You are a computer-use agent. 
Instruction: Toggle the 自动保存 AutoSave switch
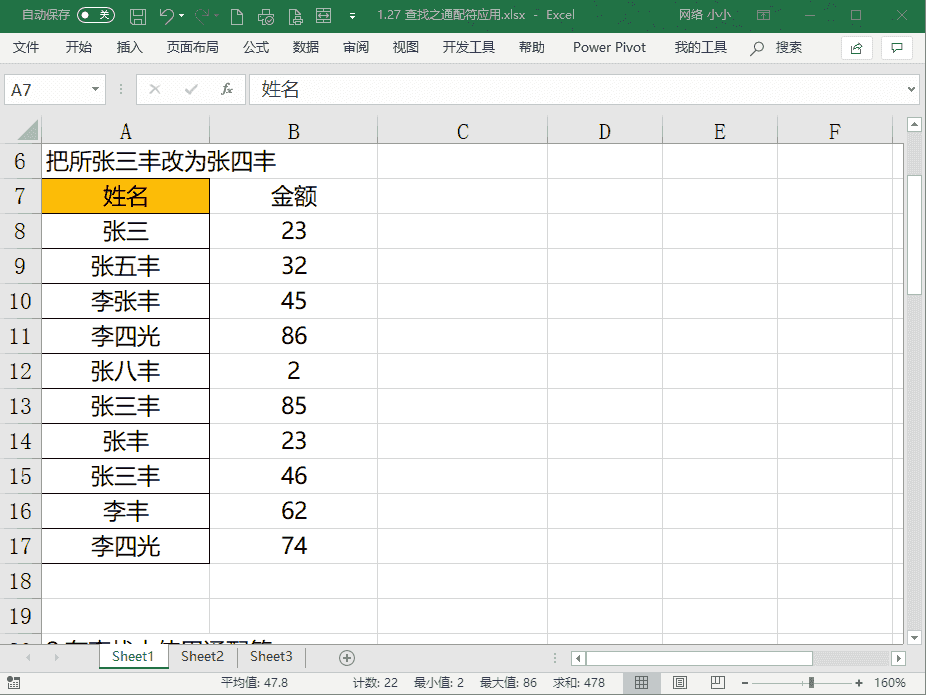[96, 15]
